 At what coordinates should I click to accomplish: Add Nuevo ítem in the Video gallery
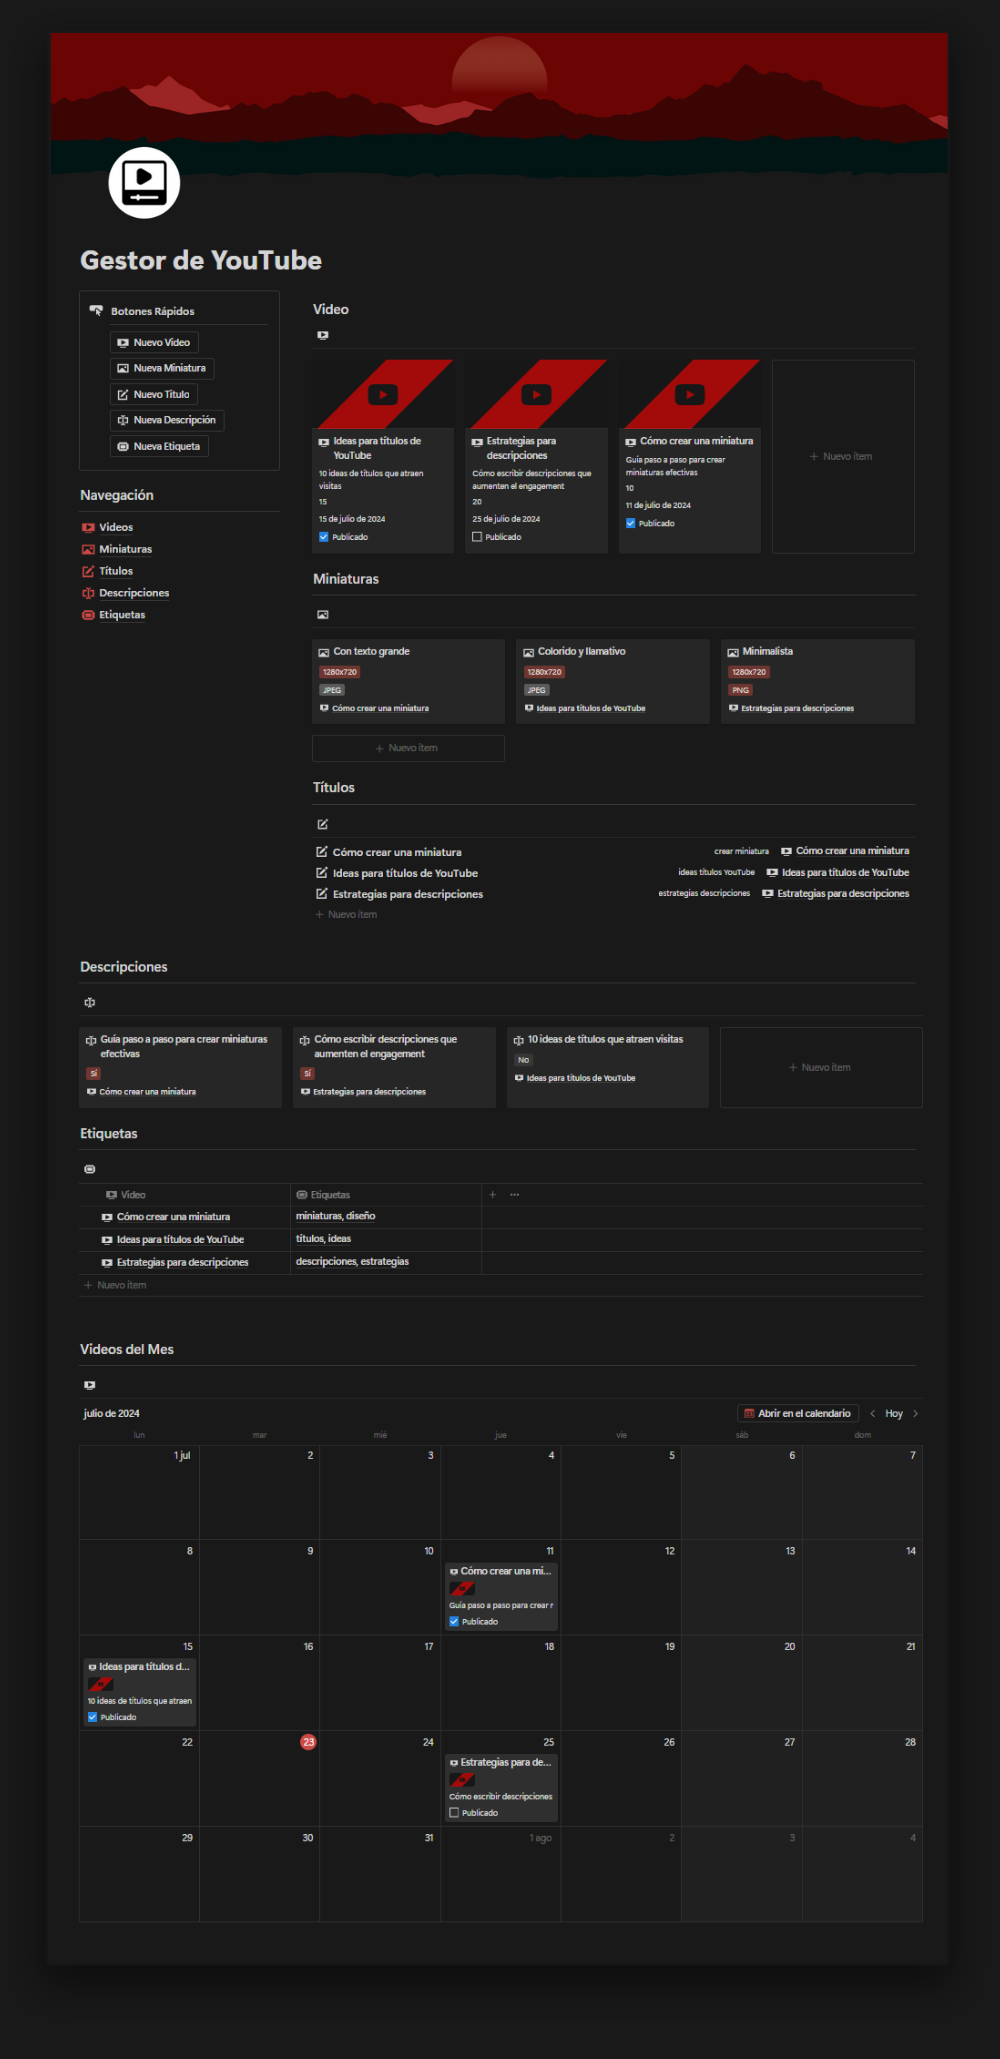[843, 456]
